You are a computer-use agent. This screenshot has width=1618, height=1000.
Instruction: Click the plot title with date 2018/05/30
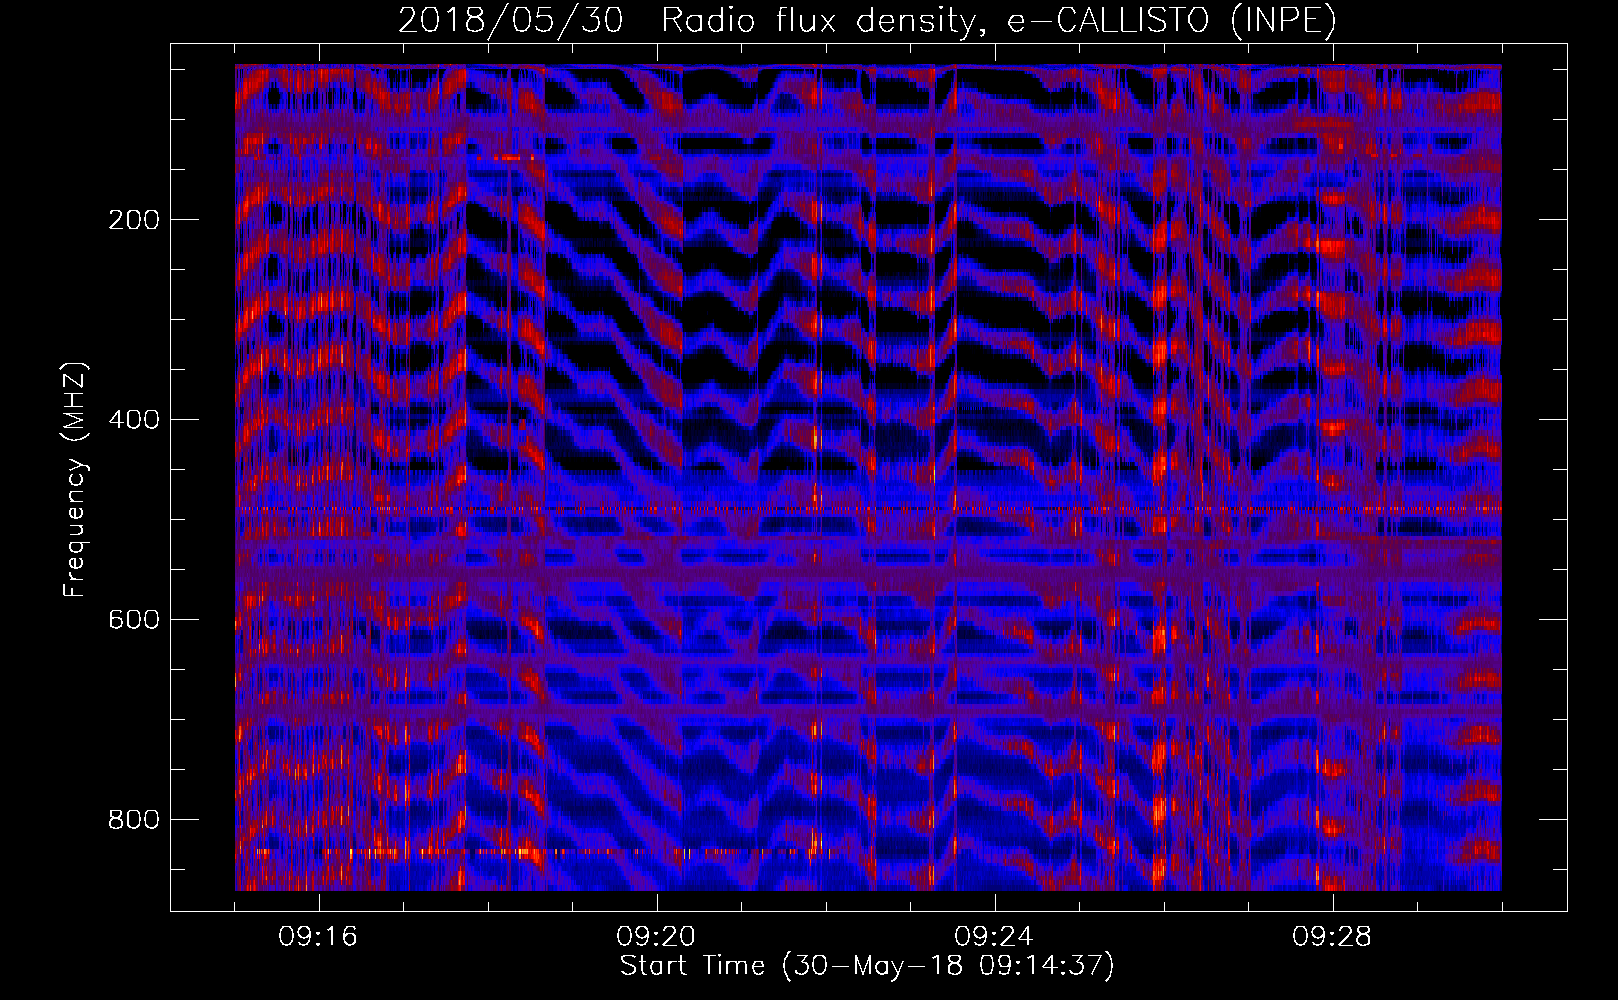click(x=867, y=20)
